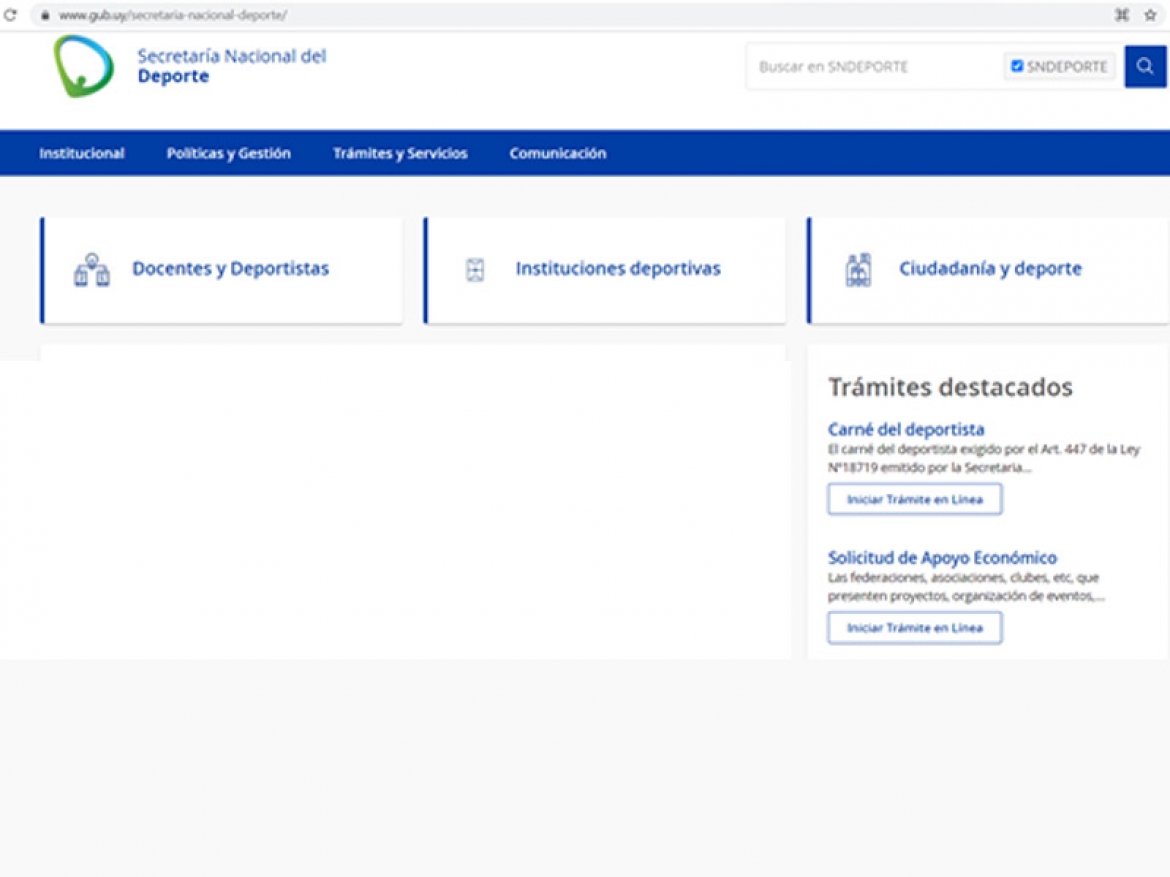This screenshot has width=1170, height=877.
Task: Expand the Políticas y Gestión menu
Action: [x=228, y=153]
